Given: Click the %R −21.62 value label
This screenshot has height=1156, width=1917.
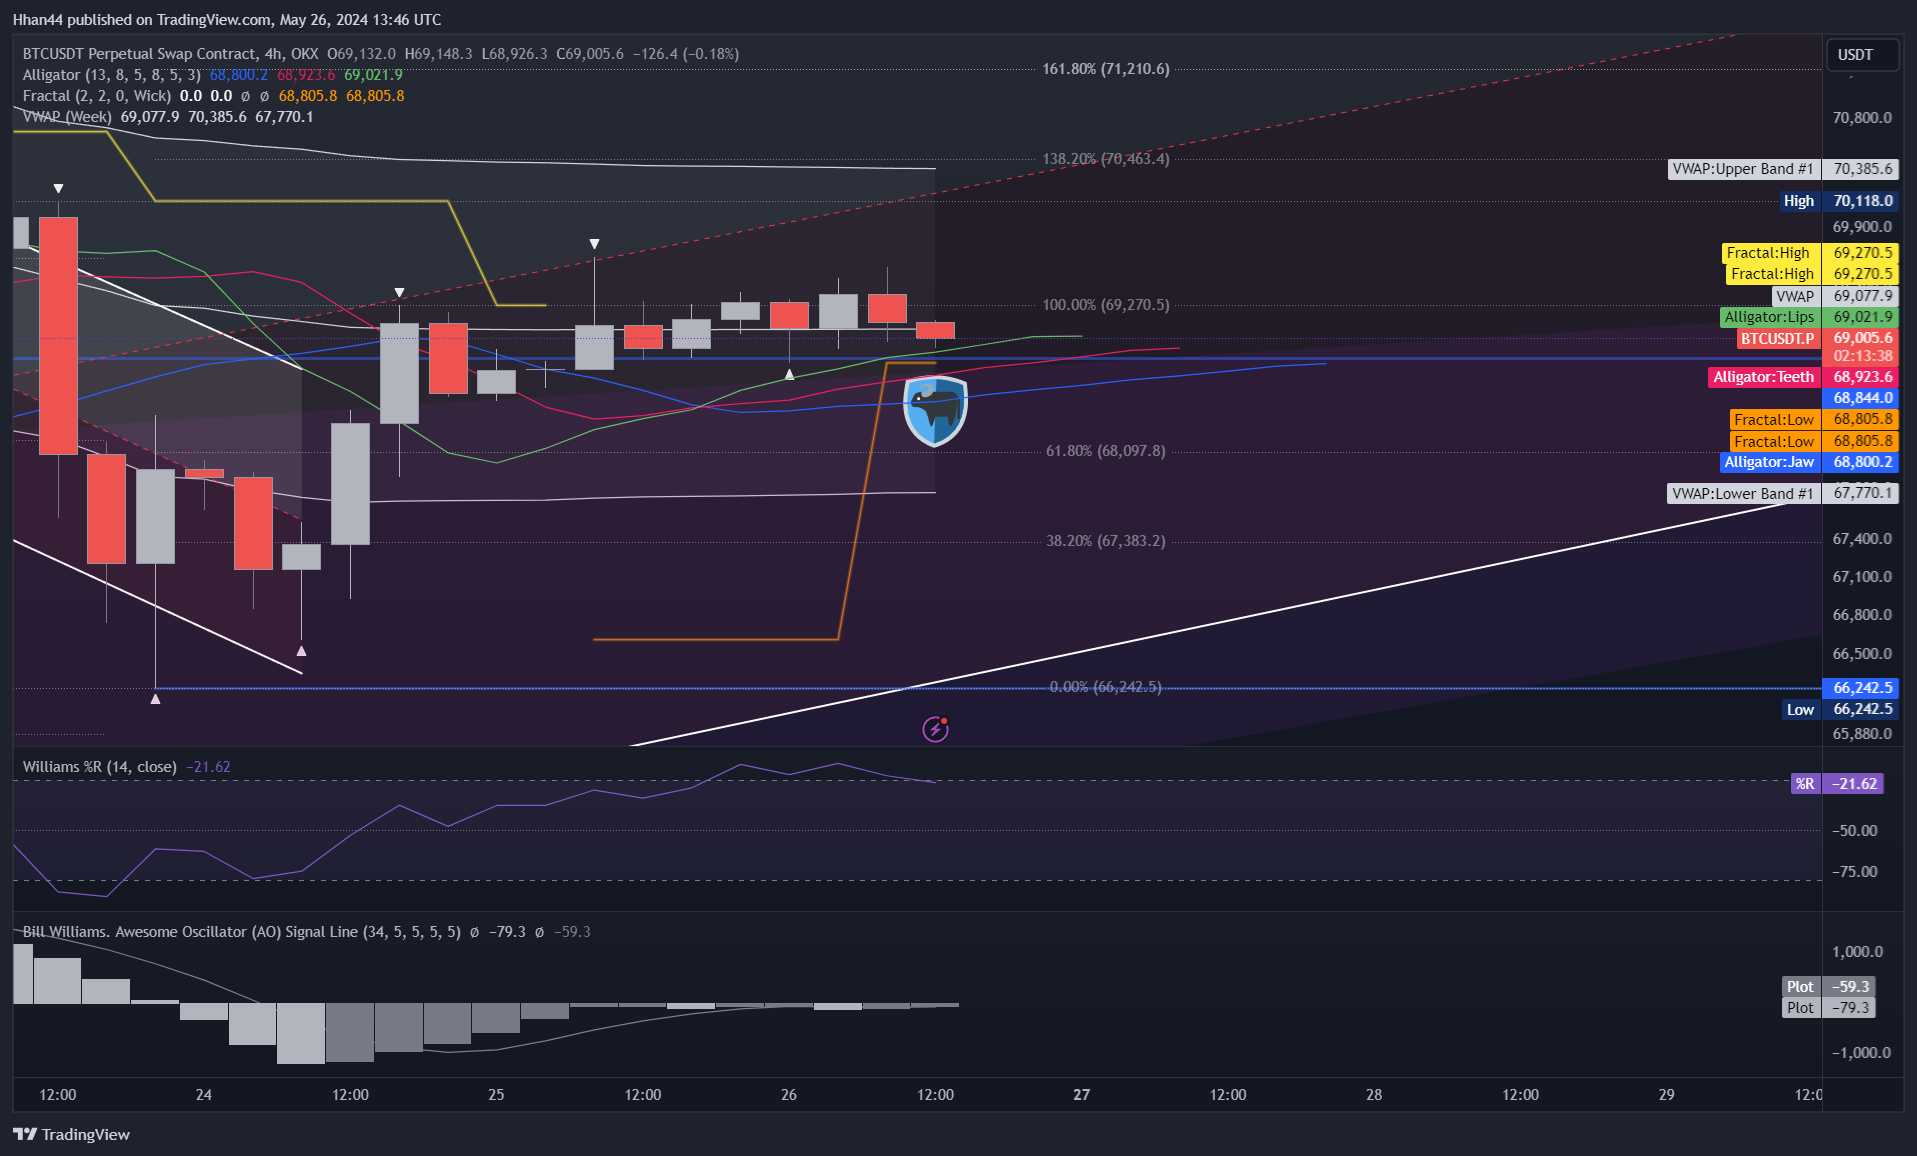Looking at the screenshot, I should coord(1837,784).
